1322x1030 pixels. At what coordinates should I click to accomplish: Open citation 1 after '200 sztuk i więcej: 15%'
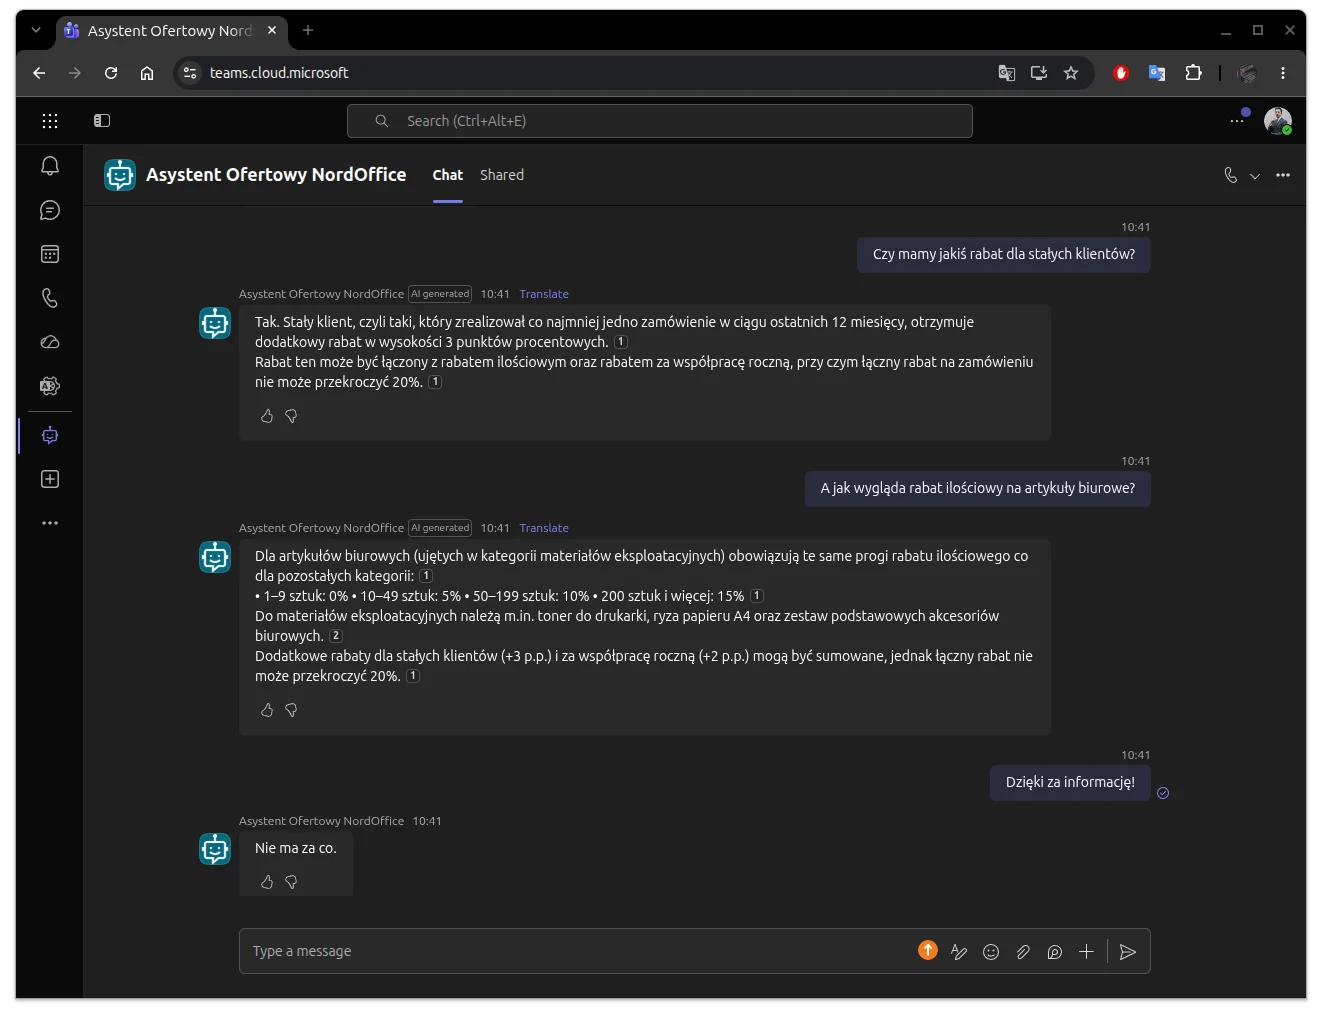(757, 596)
